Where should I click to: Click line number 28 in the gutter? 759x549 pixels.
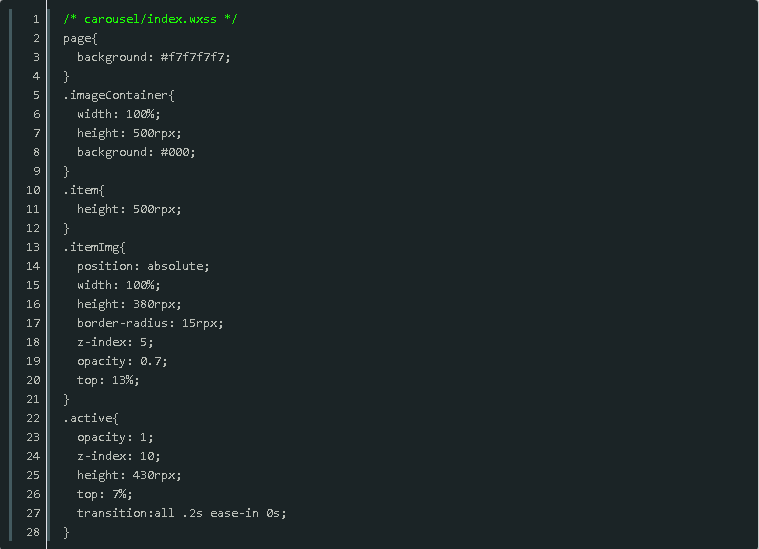click(x=33, y=532)
